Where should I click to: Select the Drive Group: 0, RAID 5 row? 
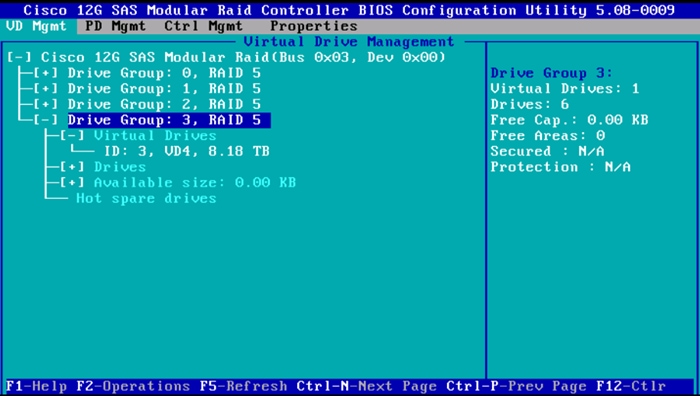coord(164,73)
